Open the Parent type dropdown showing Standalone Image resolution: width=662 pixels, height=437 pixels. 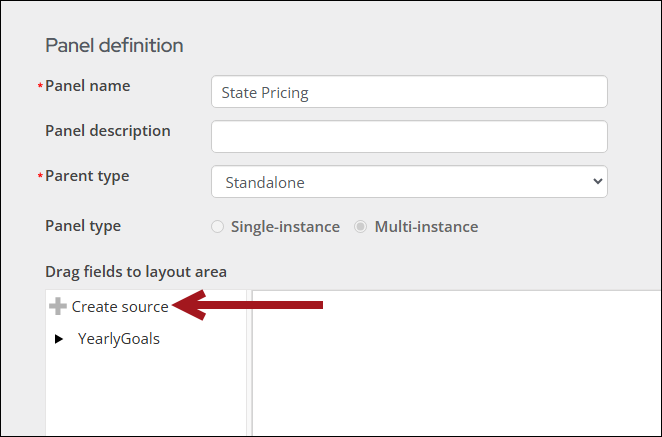(400, 182)
